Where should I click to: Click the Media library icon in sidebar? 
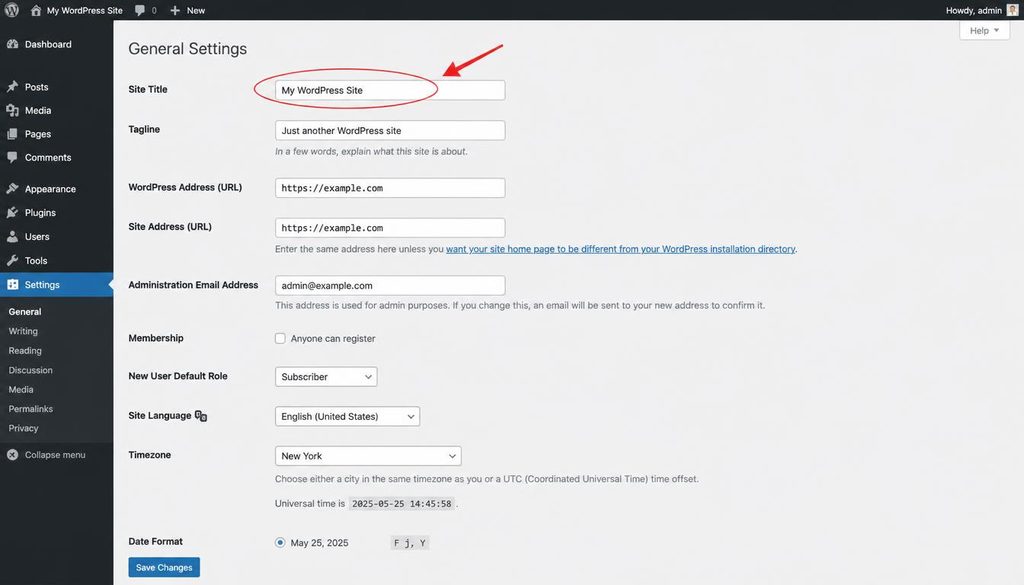click(x=12, y=110)
